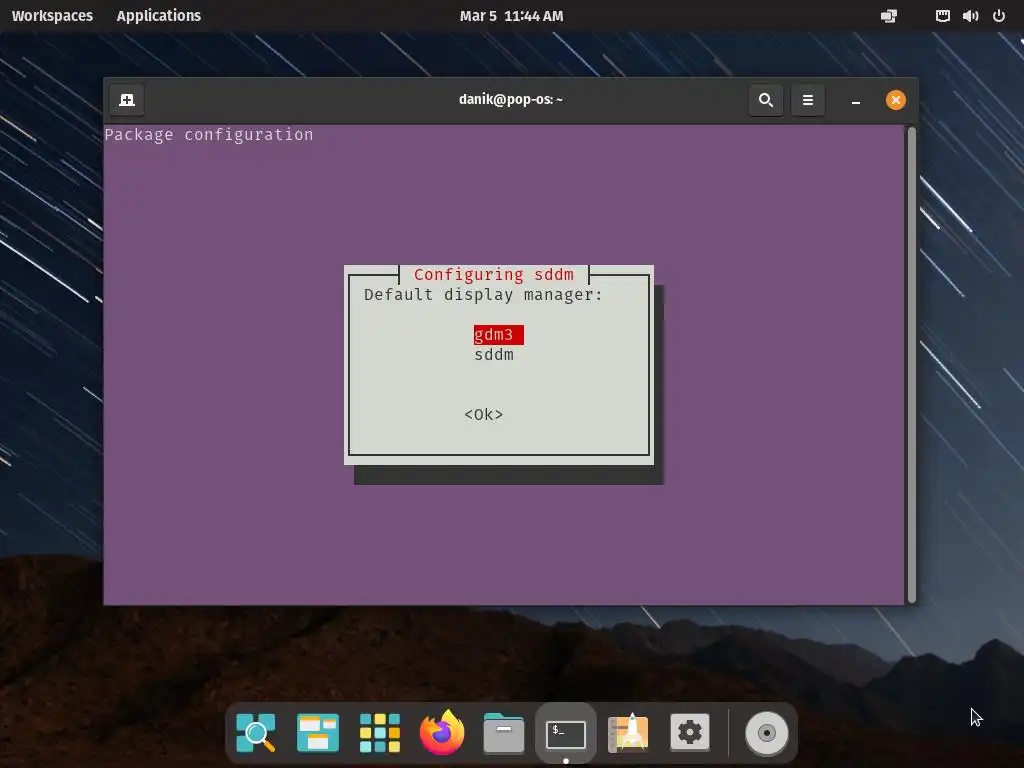Open the disc drive icon in dock
The height and width of the screenshot is (768, 1024).
[767, 733]
